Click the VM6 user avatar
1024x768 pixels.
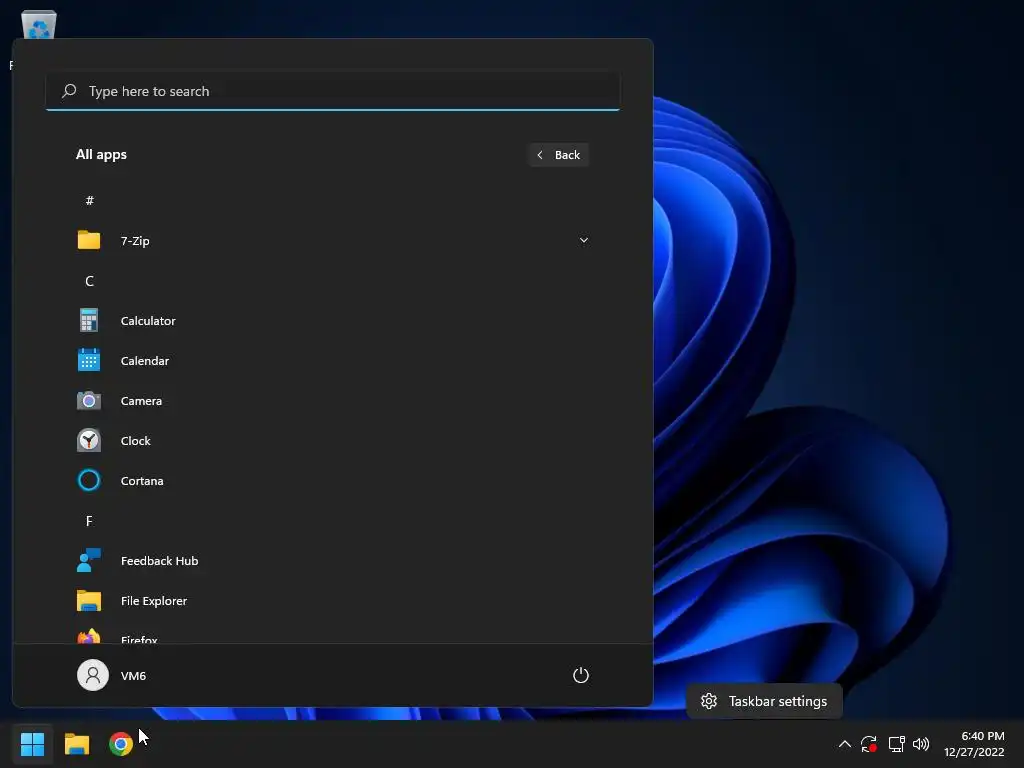point(93,675)
